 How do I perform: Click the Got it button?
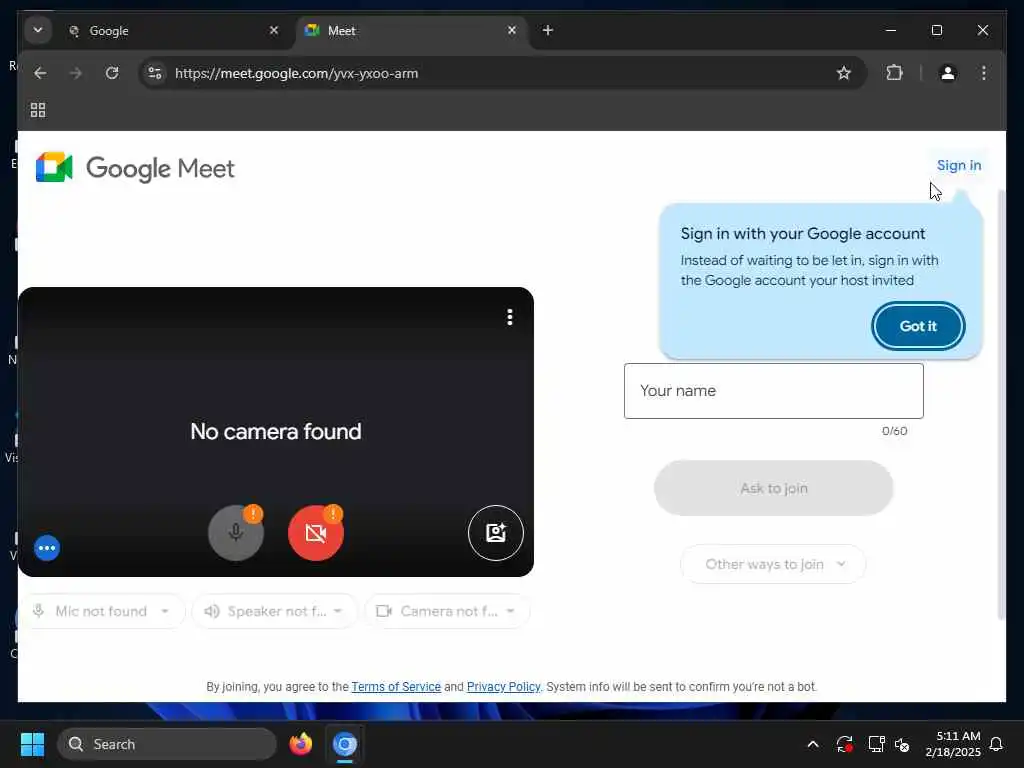click(918, 326)
